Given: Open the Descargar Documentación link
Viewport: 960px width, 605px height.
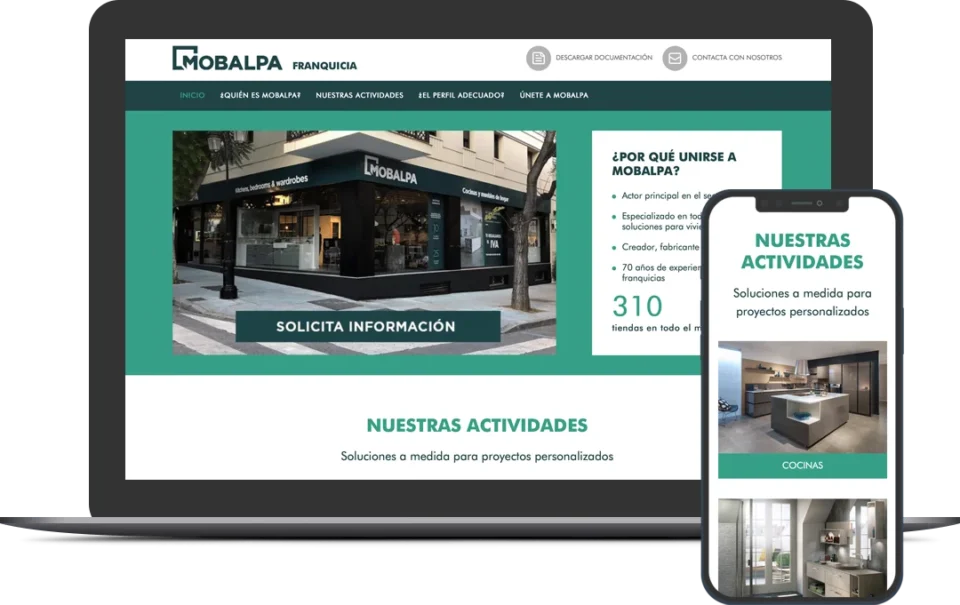Looking at the screenshot, I should (x=604, y=58).
